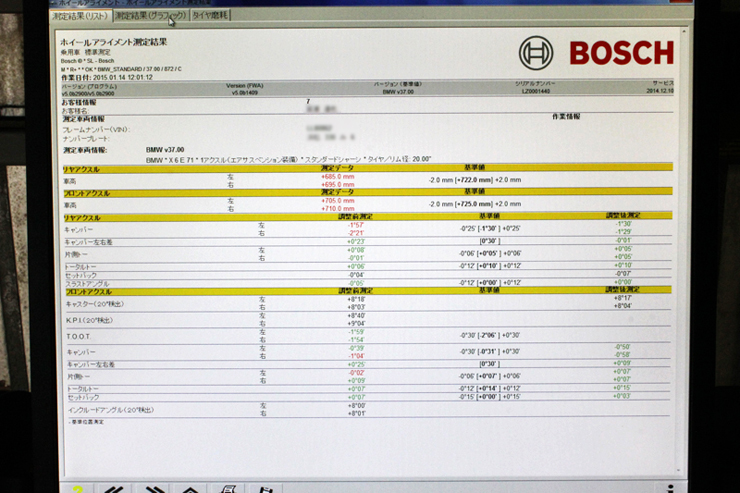Click Version (FWA) value v5.0b1409
The width and height of the screenshot is (740, 493).
pos(244,93)
